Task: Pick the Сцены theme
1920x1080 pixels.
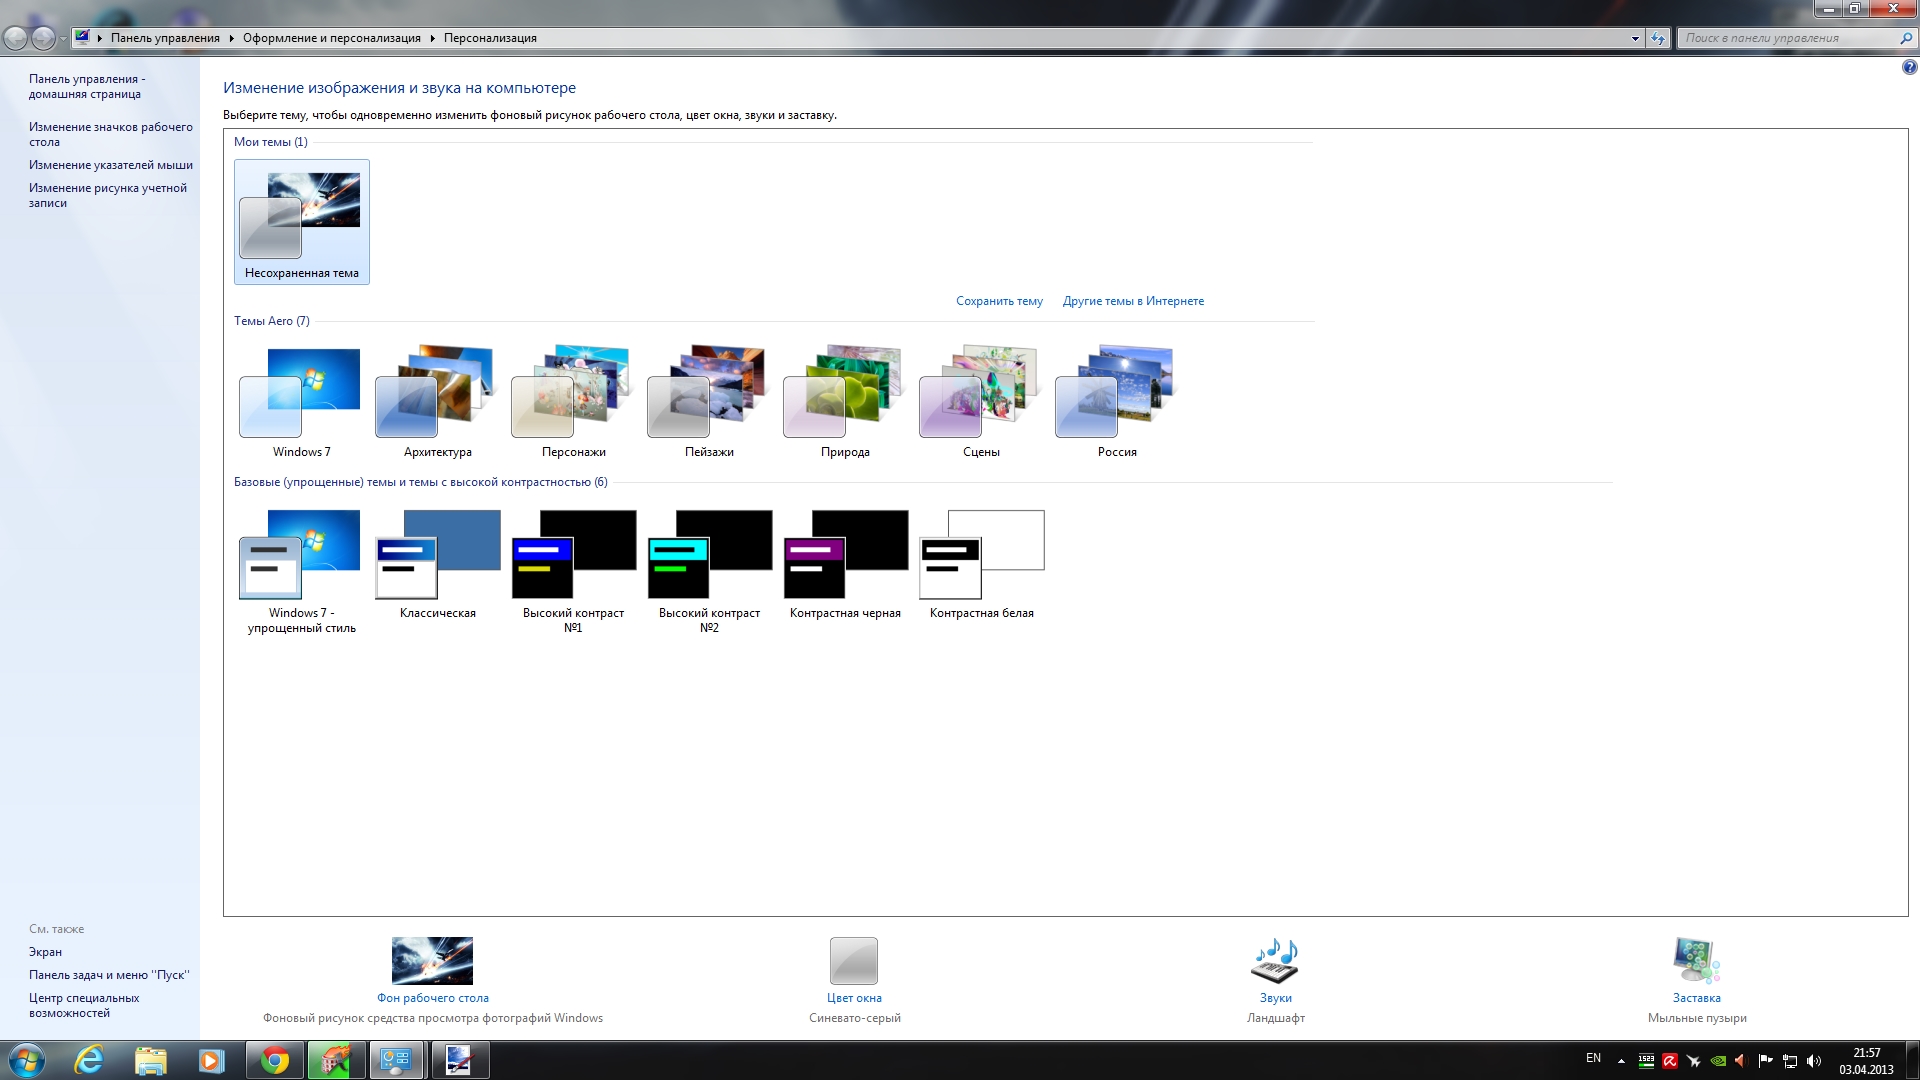Action: [981, 400]
